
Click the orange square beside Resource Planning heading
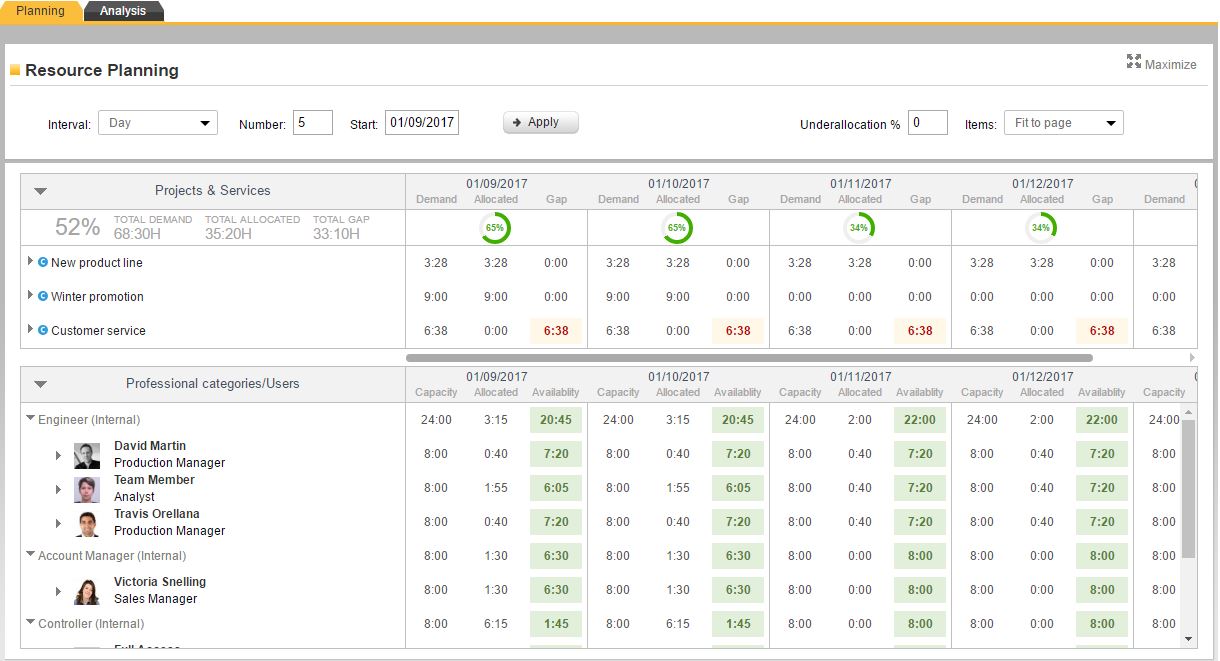tap(15, 70)
